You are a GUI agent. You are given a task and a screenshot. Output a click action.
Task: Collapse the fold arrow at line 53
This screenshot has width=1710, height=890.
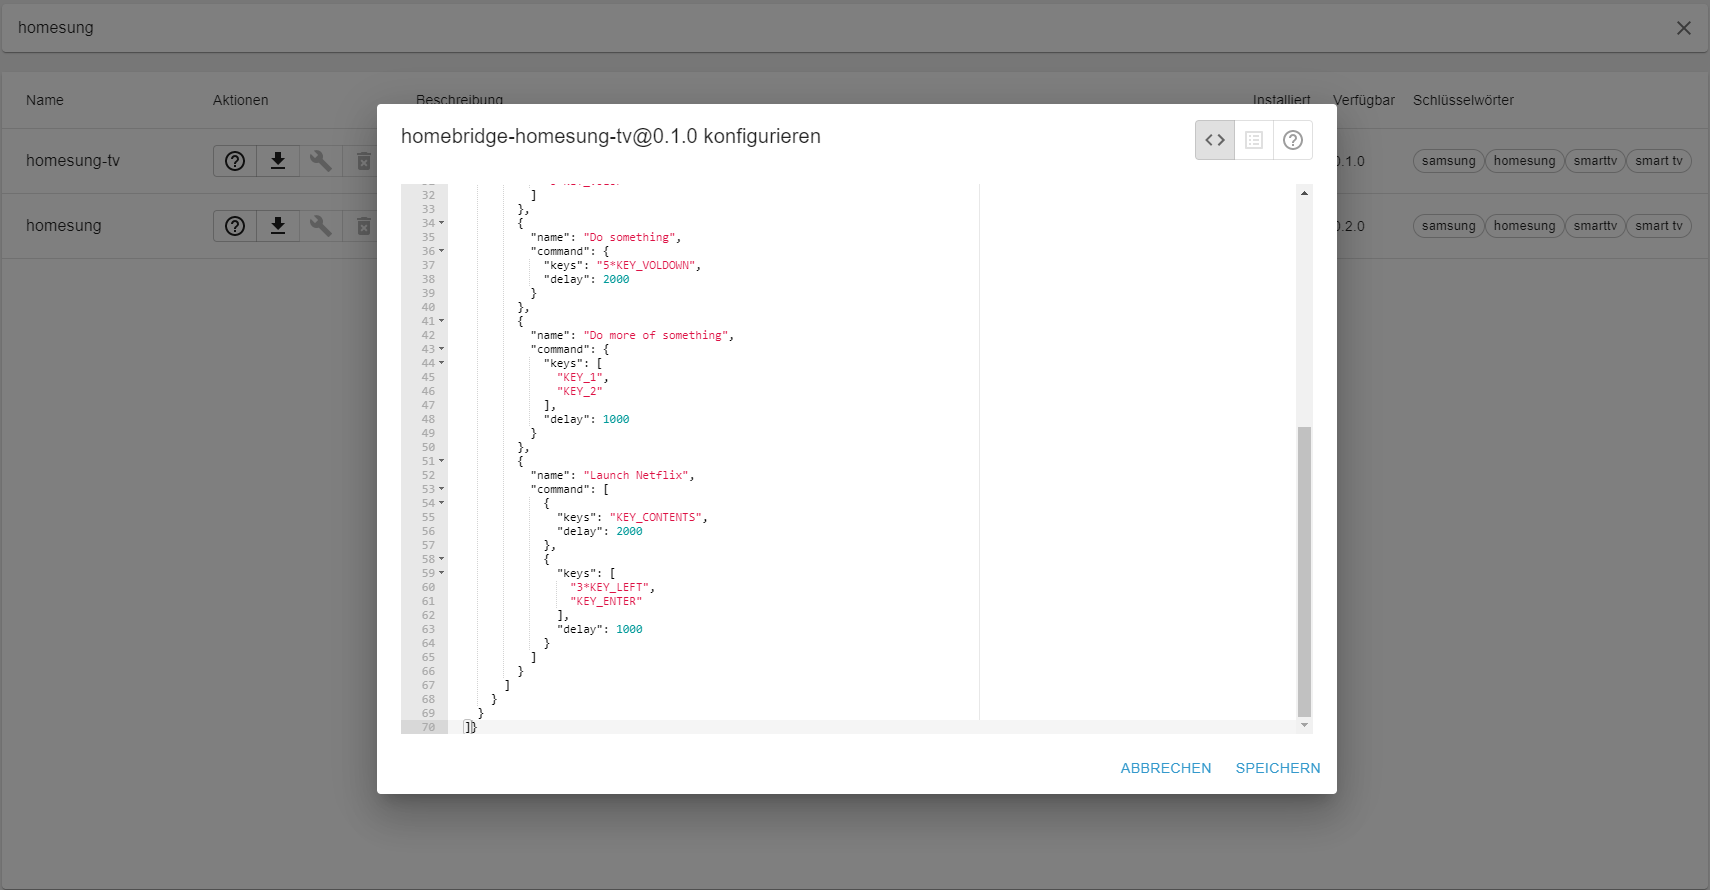[442, 489]
